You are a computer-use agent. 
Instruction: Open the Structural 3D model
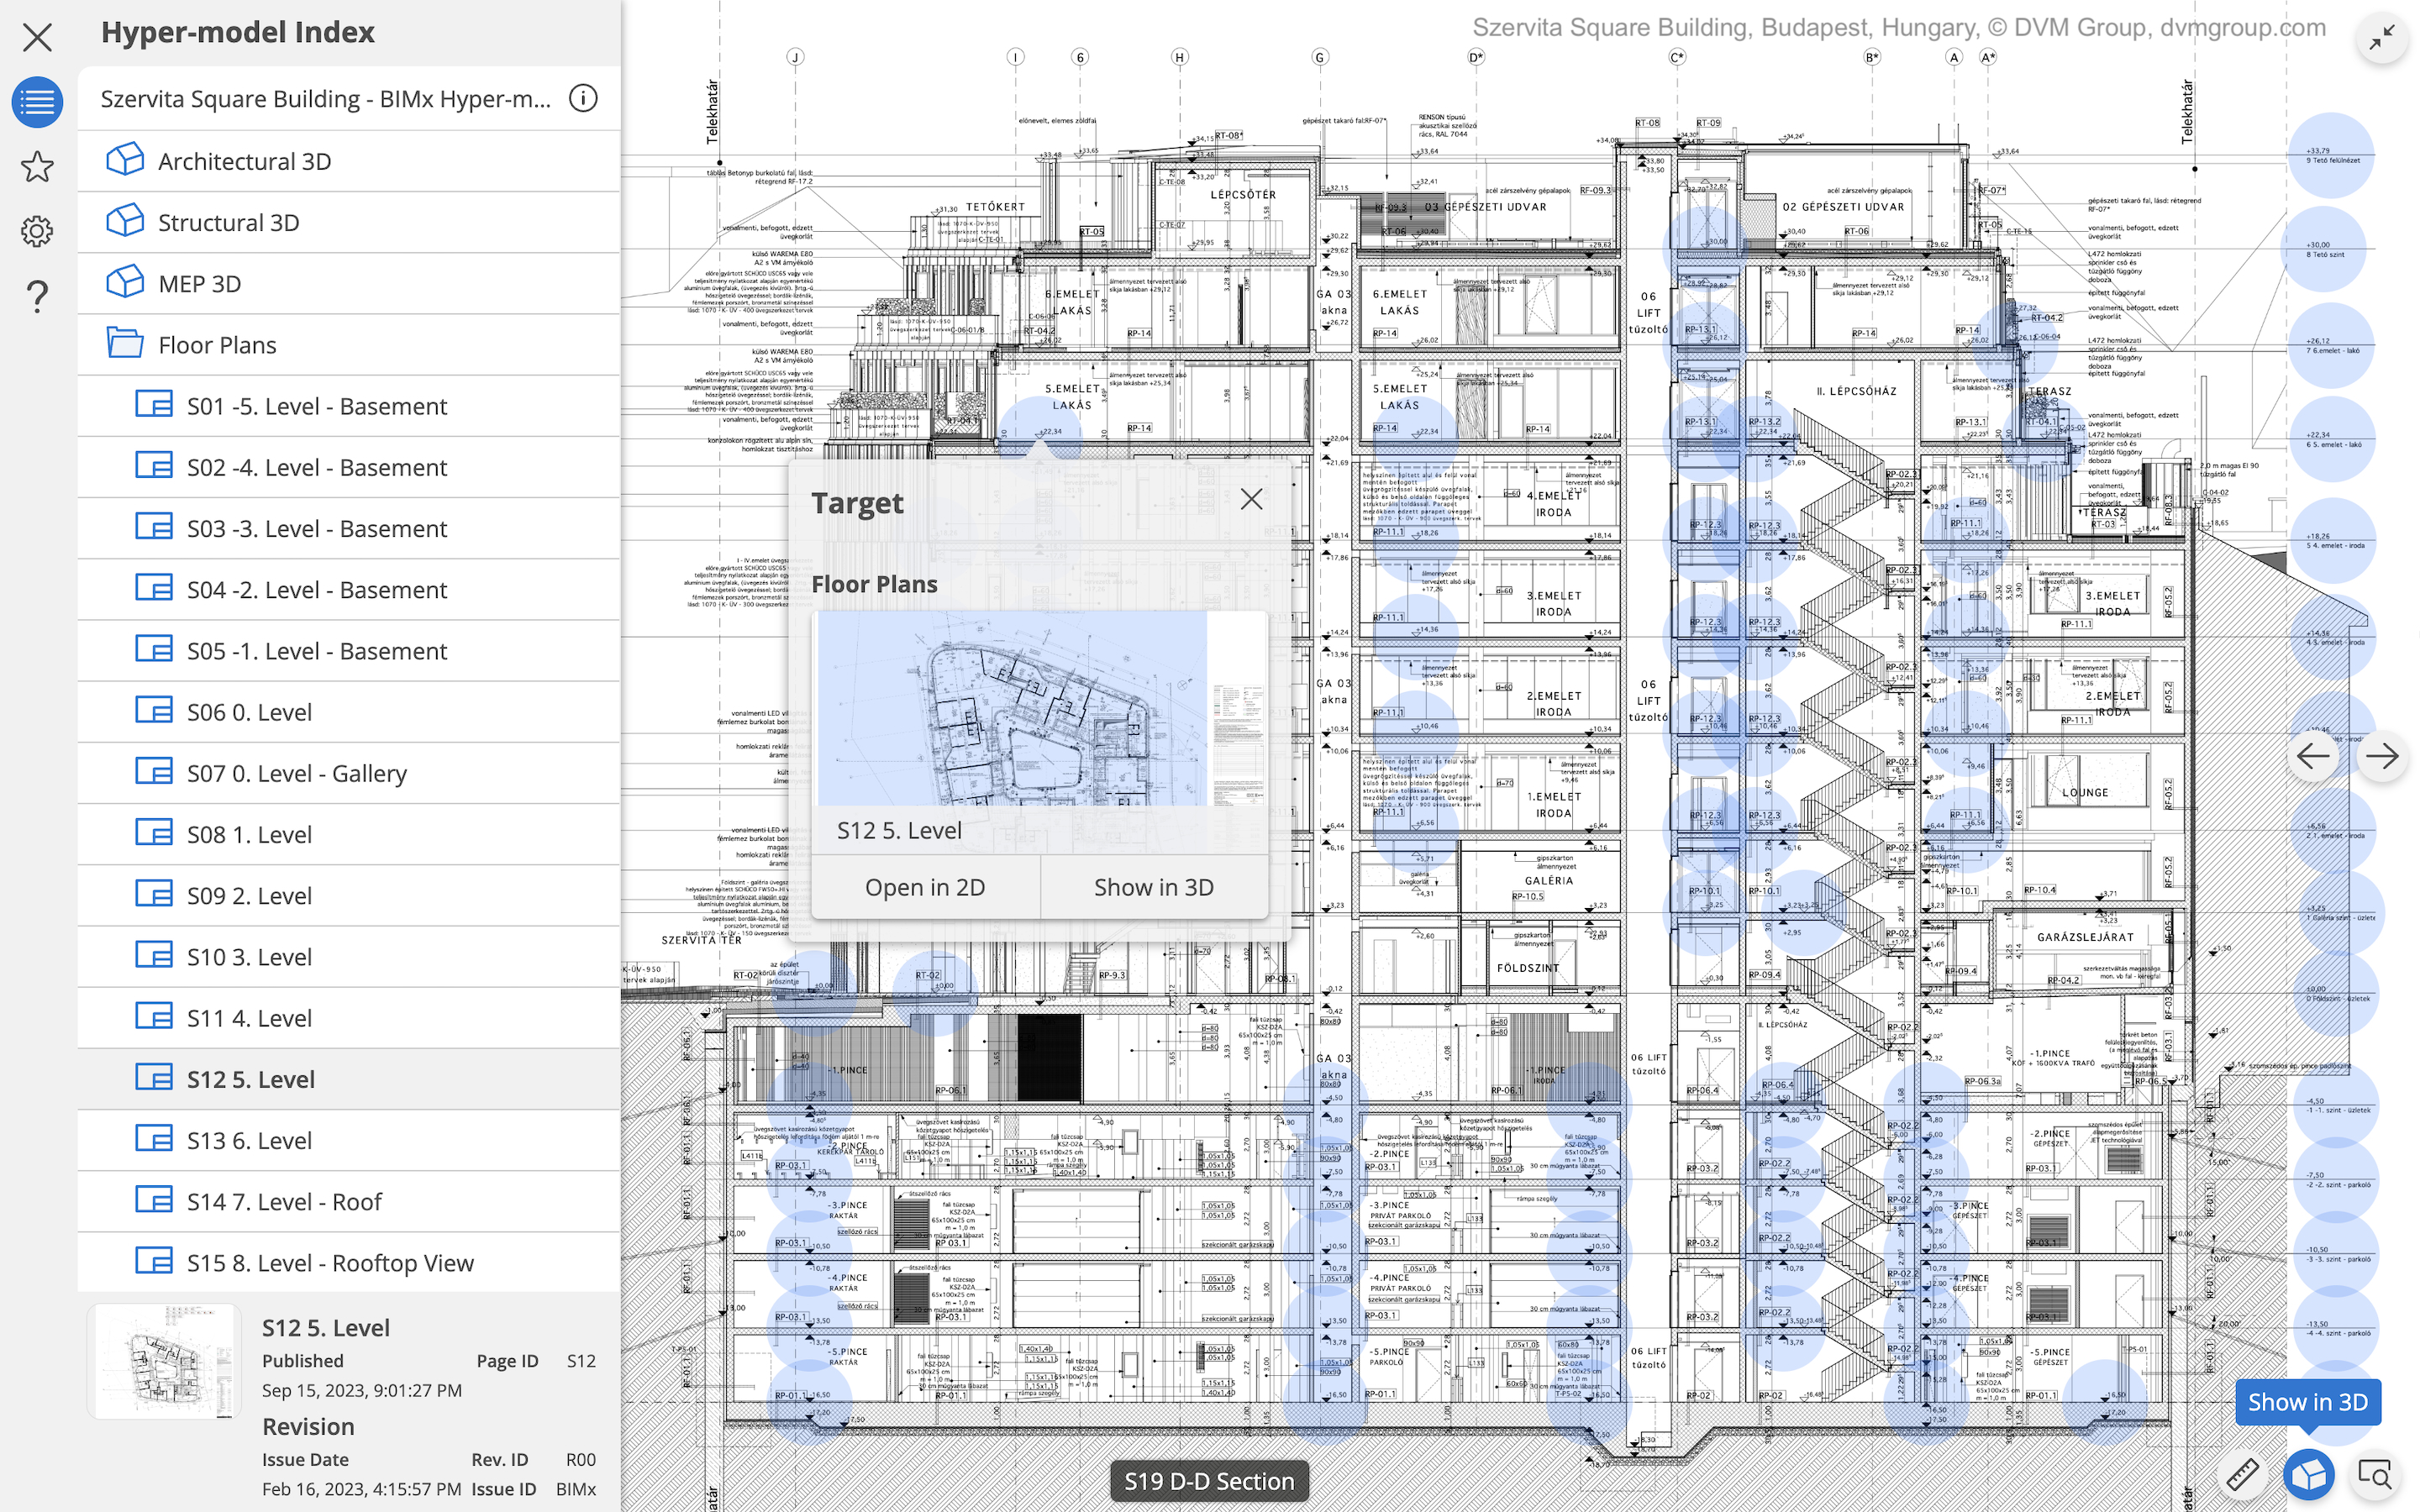point(229,222)
